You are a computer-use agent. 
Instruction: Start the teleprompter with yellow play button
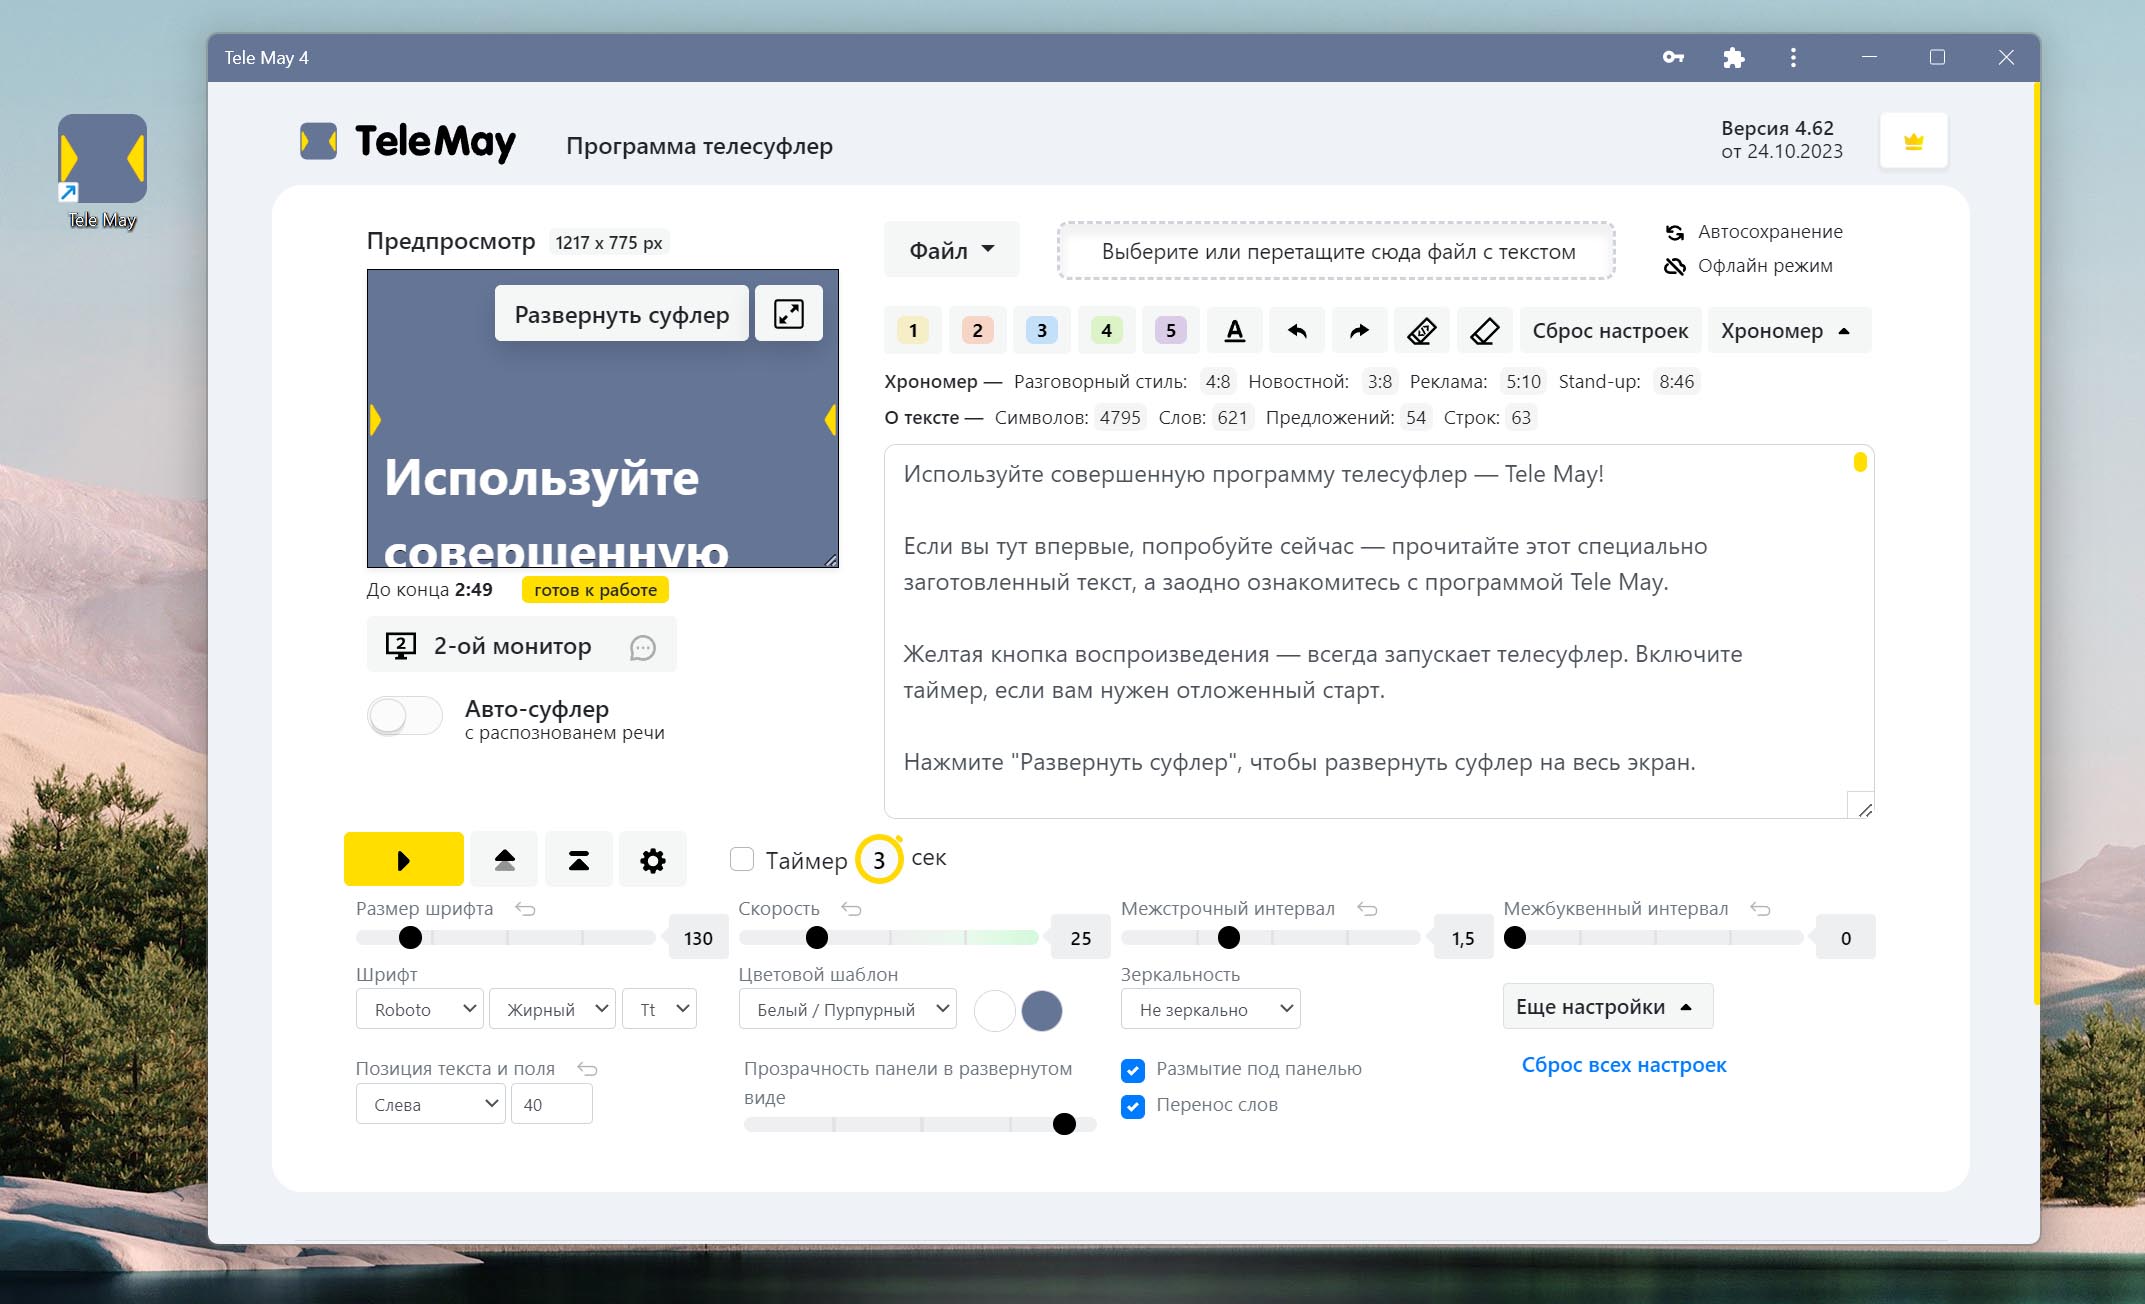tap(404, 860)
